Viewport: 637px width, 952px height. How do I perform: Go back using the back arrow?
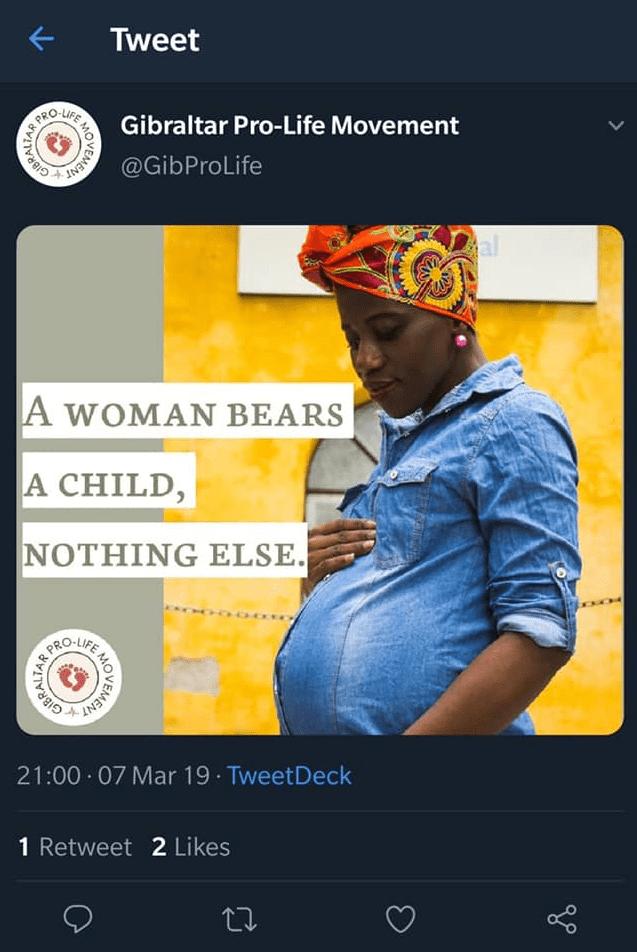(x=42, y=40)
